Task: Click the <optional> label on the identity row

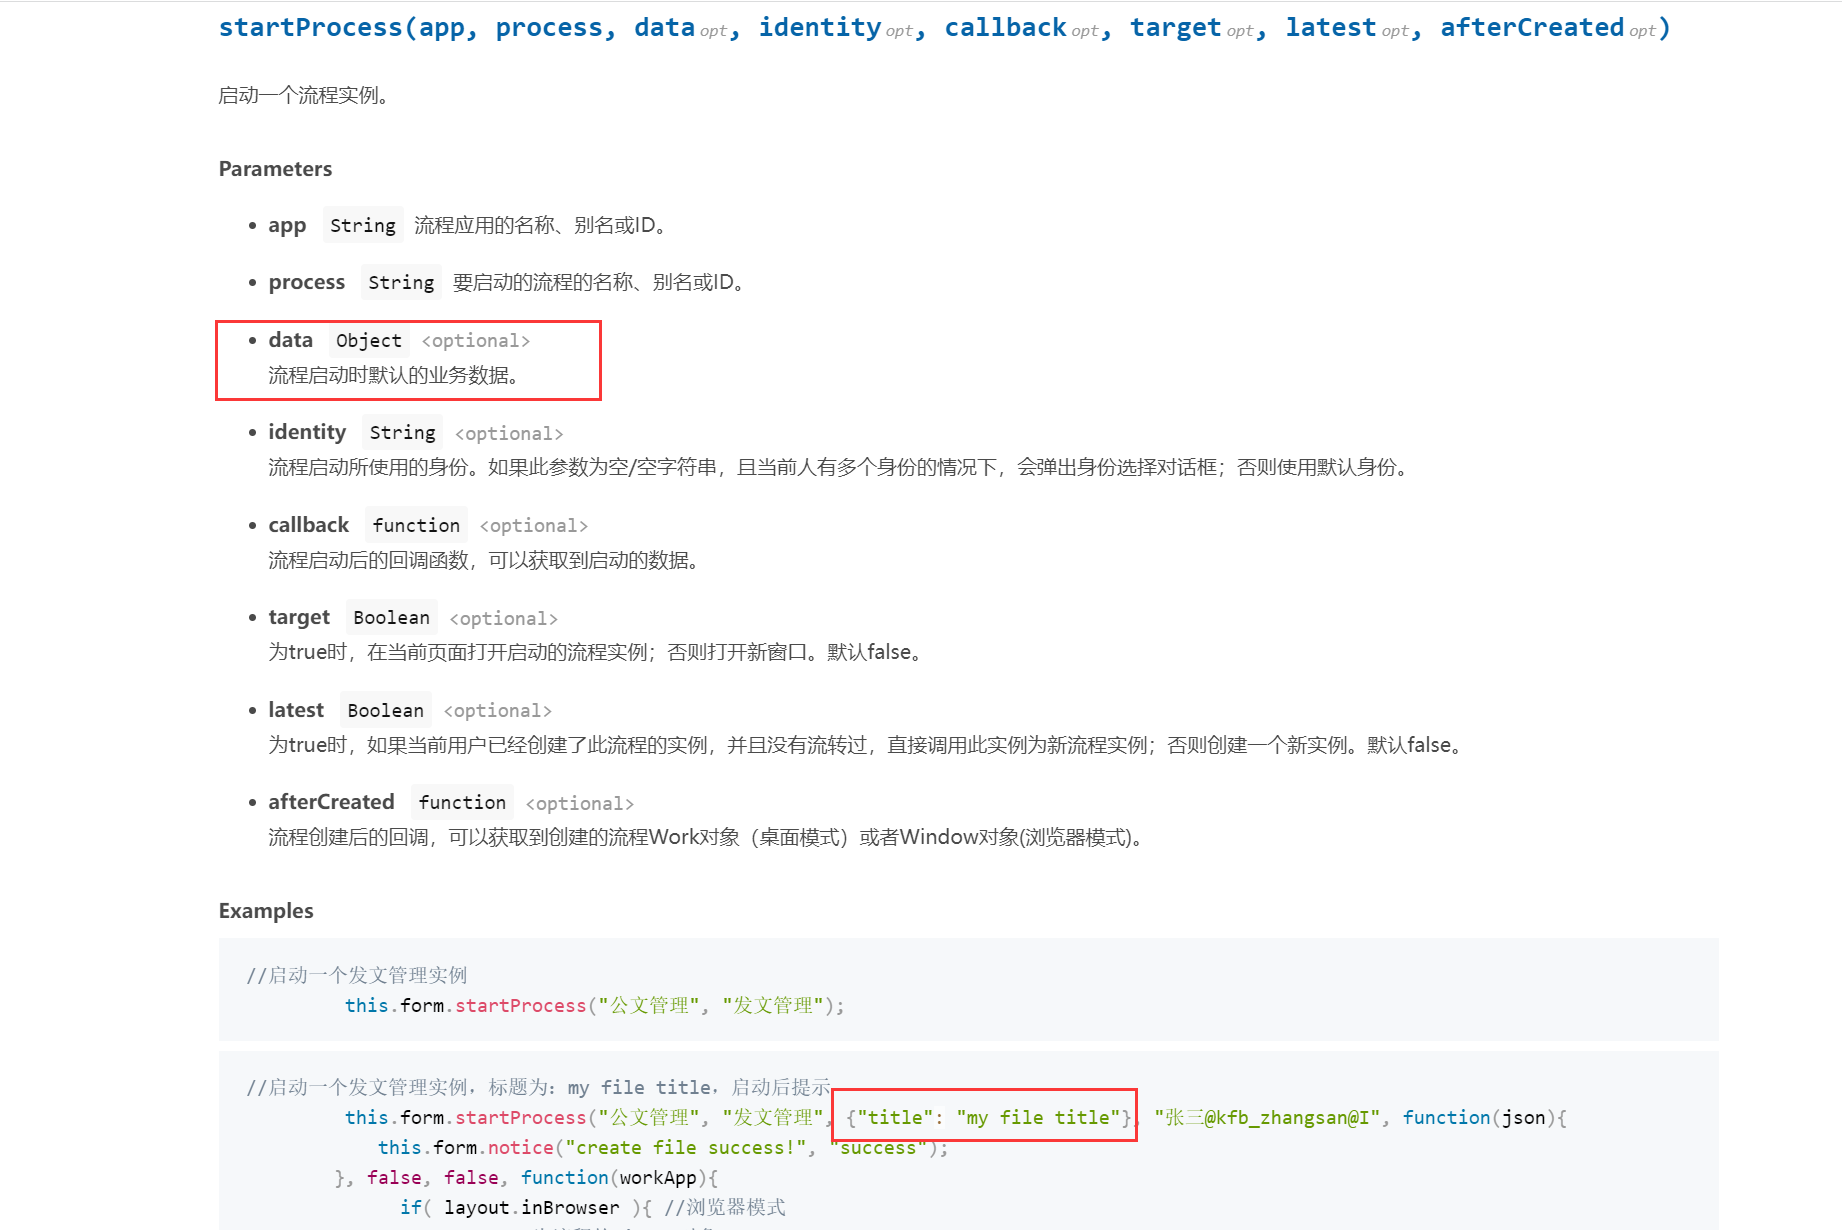Action: 509,434
